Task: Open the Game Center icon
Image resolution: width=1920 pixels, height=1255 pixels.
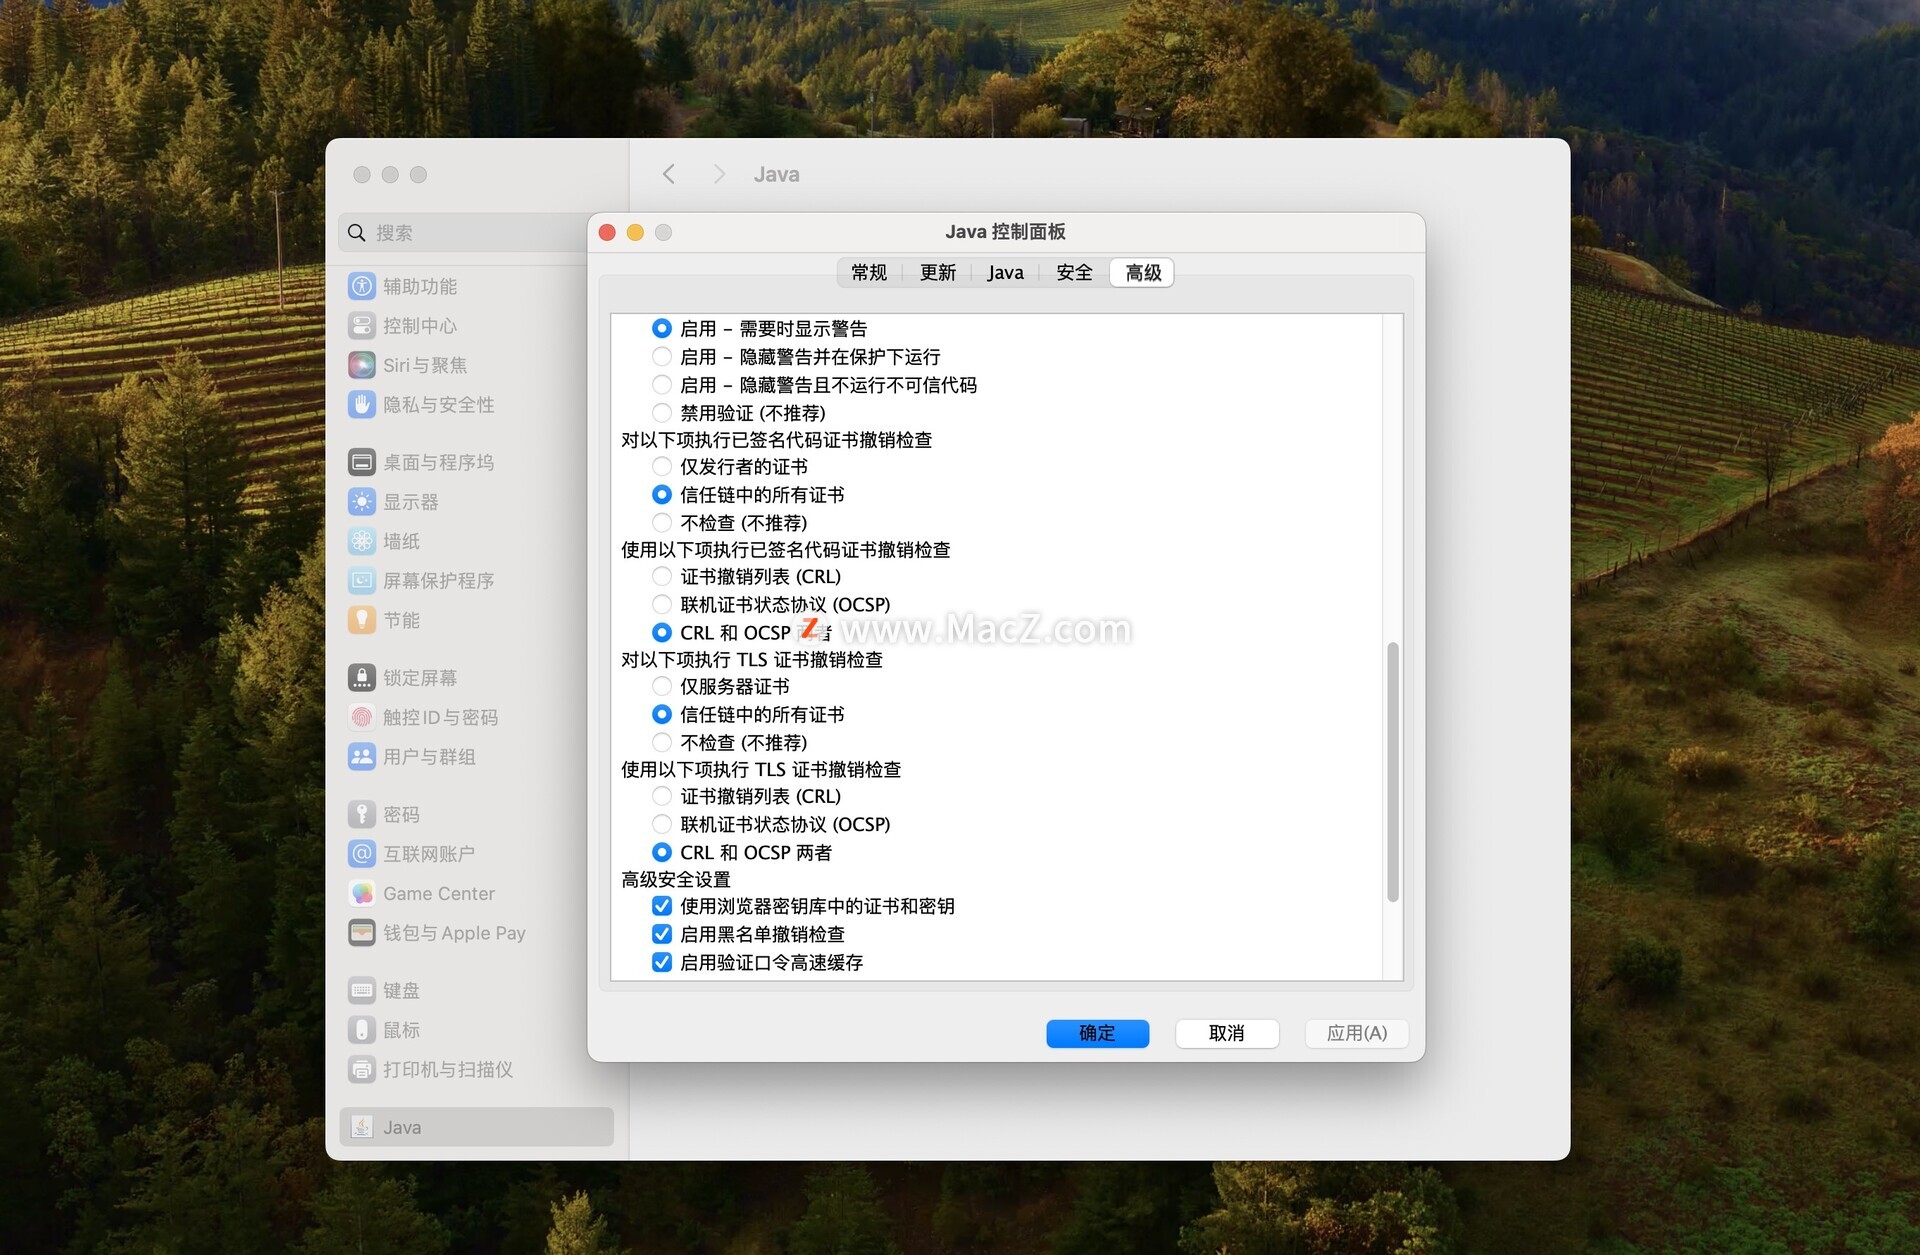Action: [362, 893]
